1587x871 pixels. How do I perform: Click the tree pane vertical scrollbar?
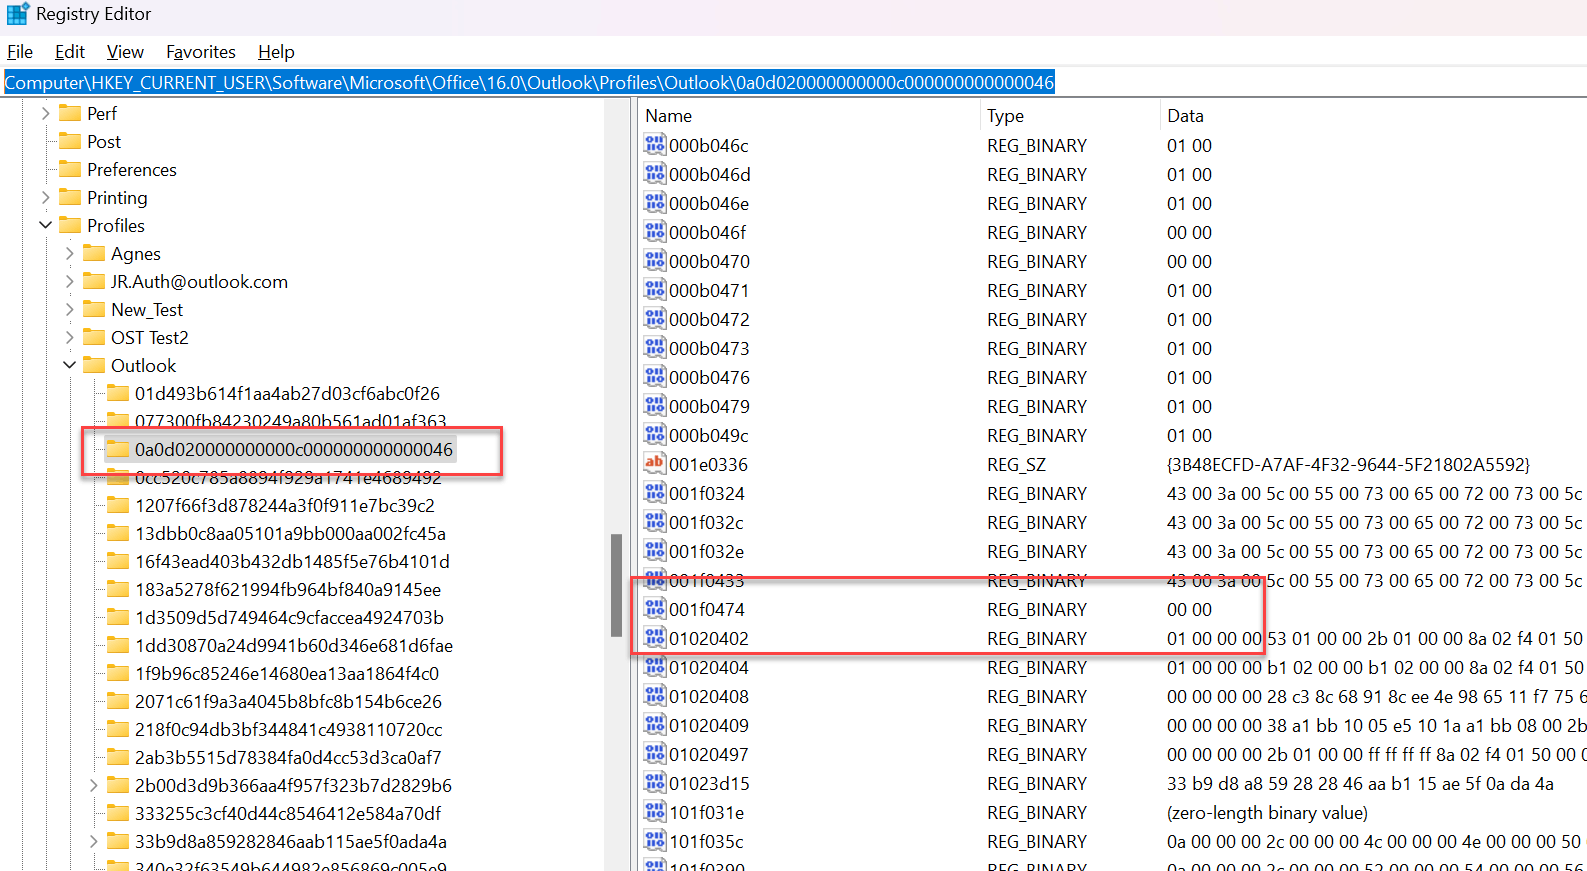pos(616,585)
